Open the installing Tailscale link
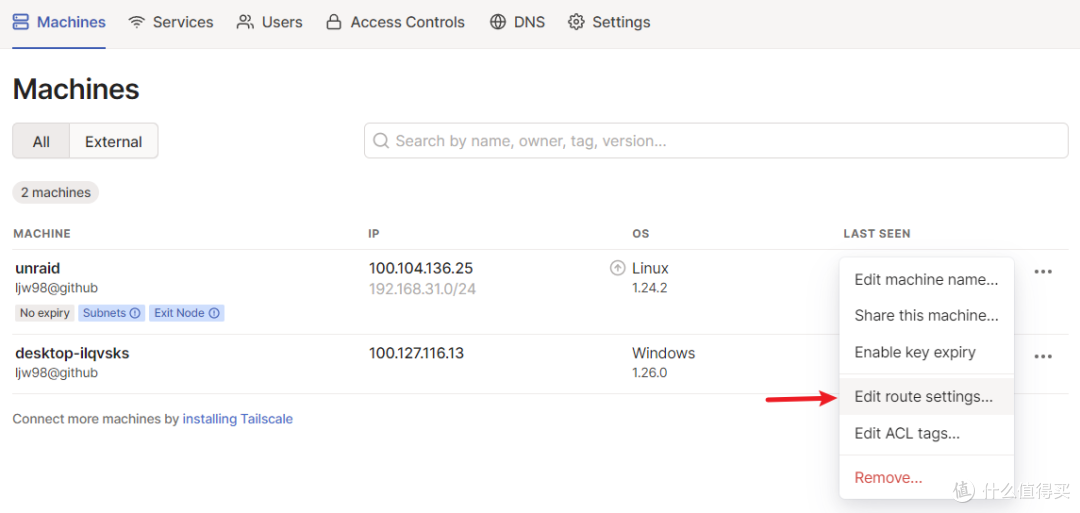This screenshot has height=513, width=1080. pyautogui.click(x=238, y=419)
